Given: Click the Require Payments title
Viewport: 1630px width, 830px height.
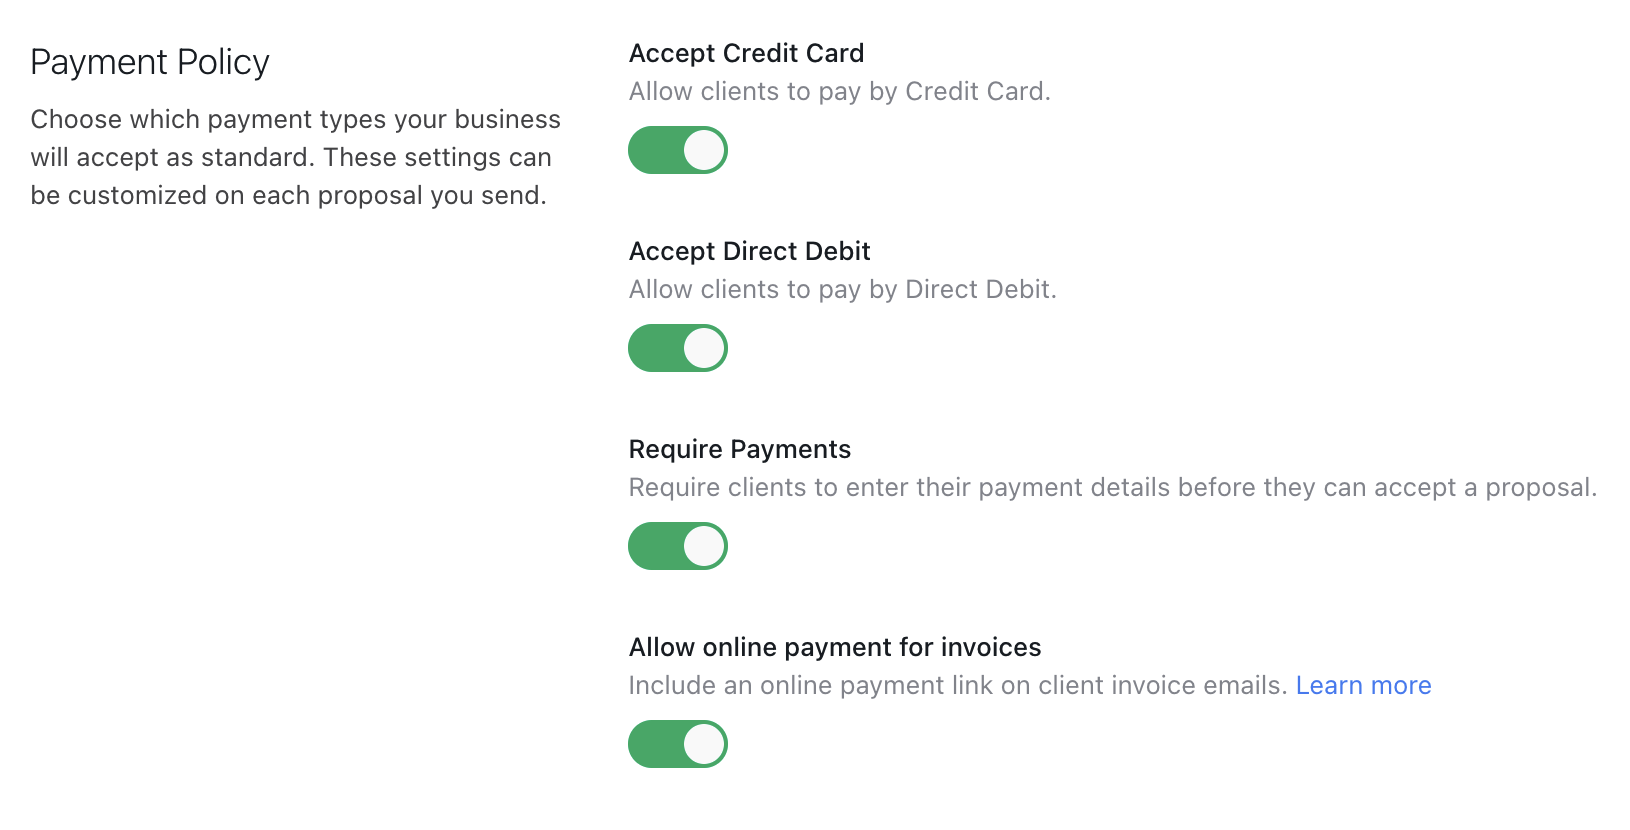Looking at the screenshot, I should (x=739, y=449).
